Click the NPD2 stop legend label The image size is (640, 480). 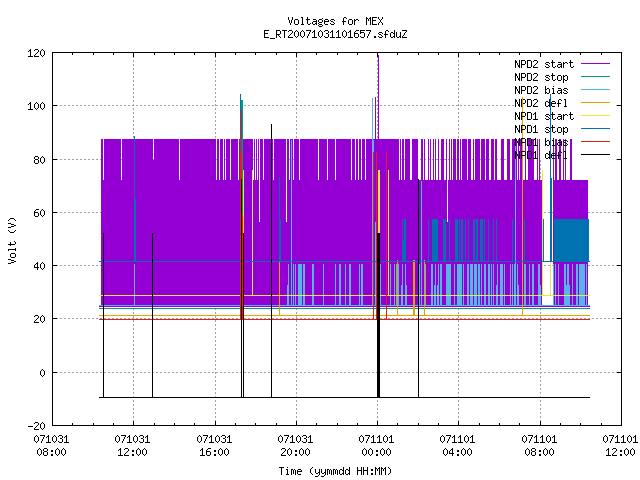click(541, 77)
